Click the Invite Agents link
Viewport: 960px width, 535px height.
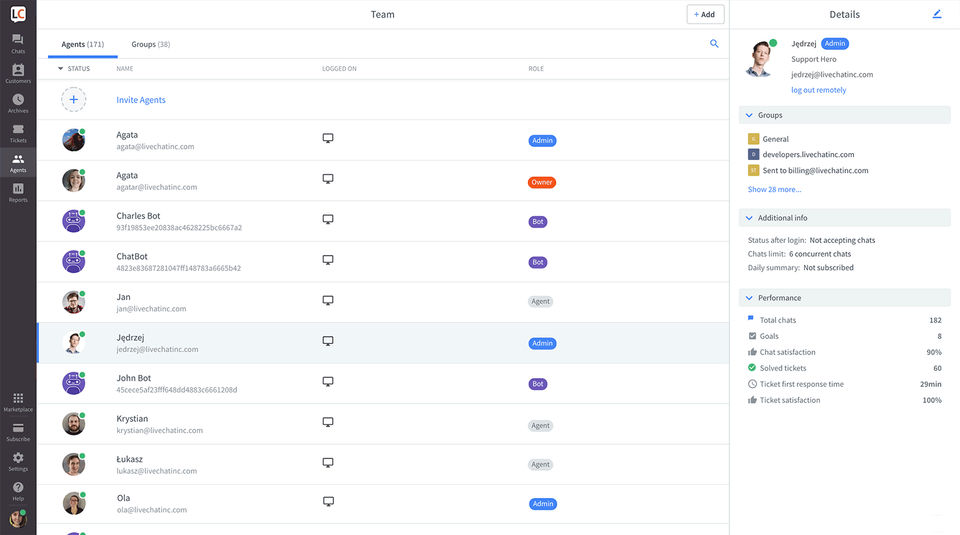pos(141,100)
